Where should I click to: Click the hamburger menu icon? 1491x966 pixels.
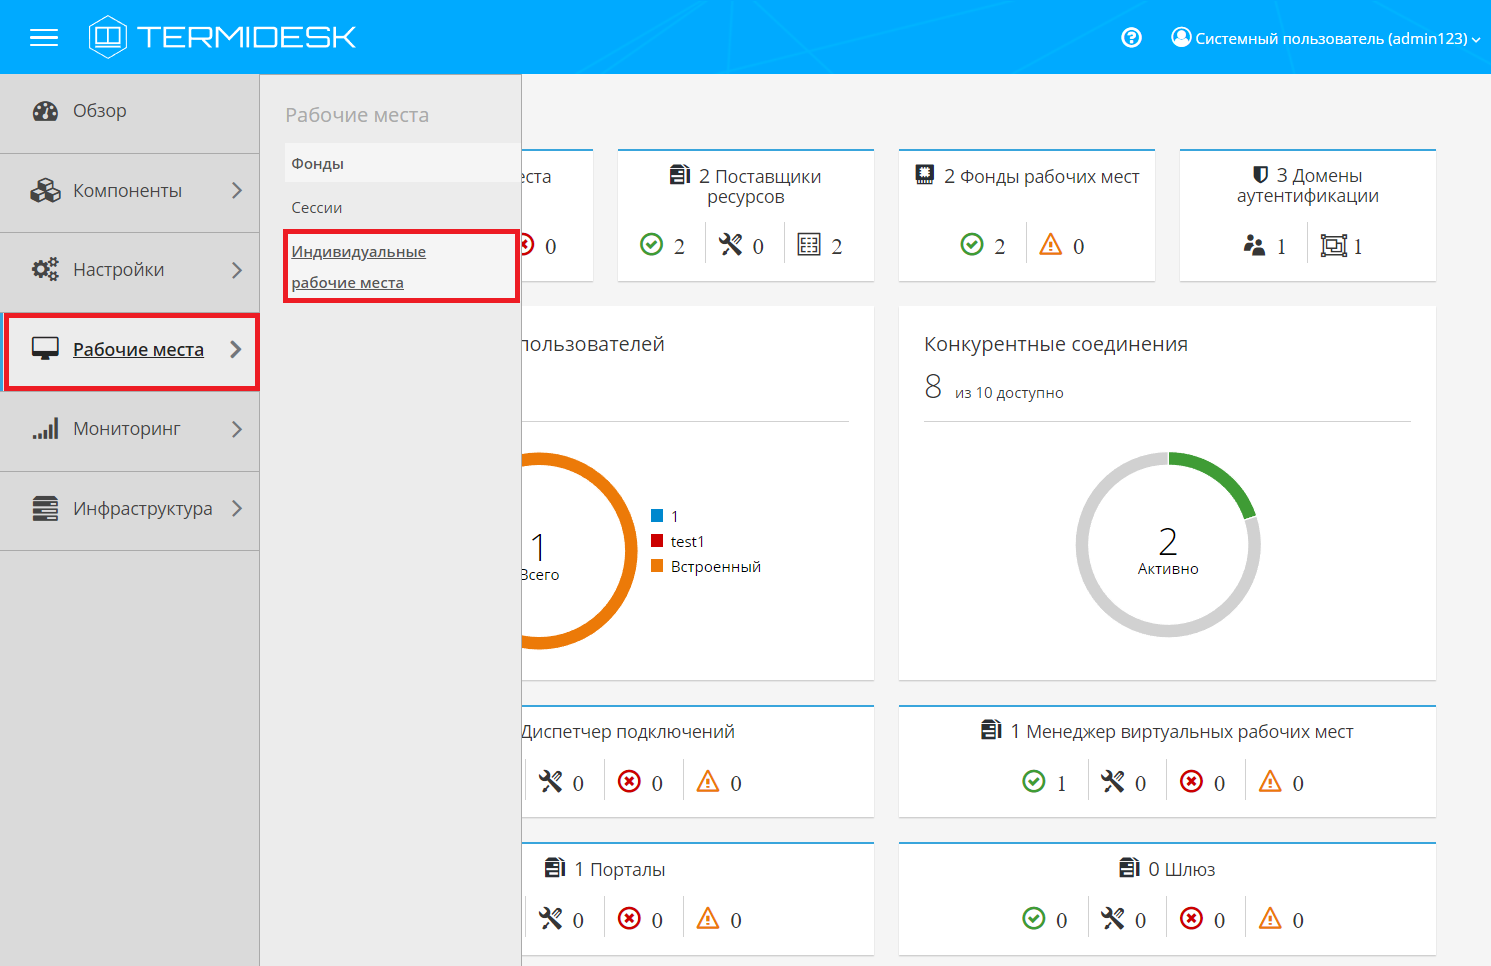click(44, 38)
